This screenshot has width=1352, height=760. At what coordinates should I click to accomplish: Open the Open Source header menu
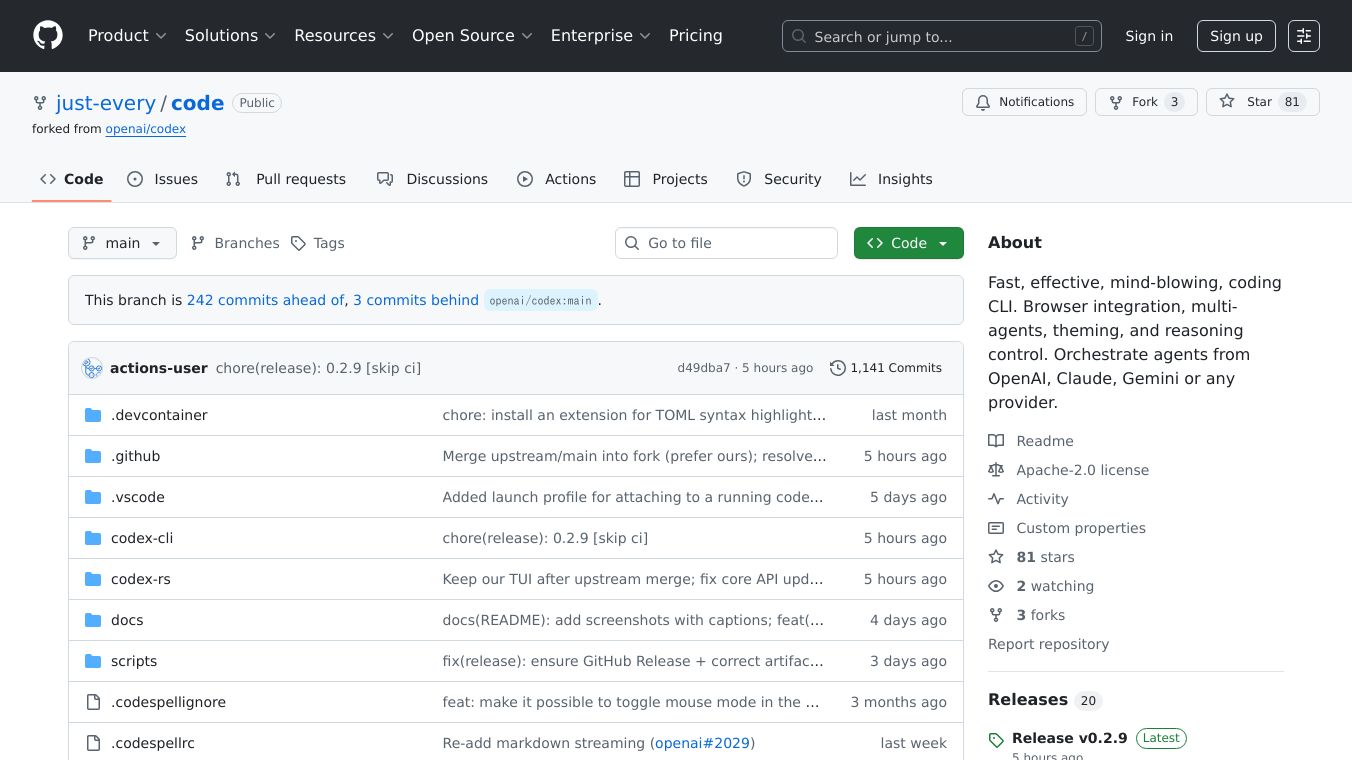click(x=472, y=36)
